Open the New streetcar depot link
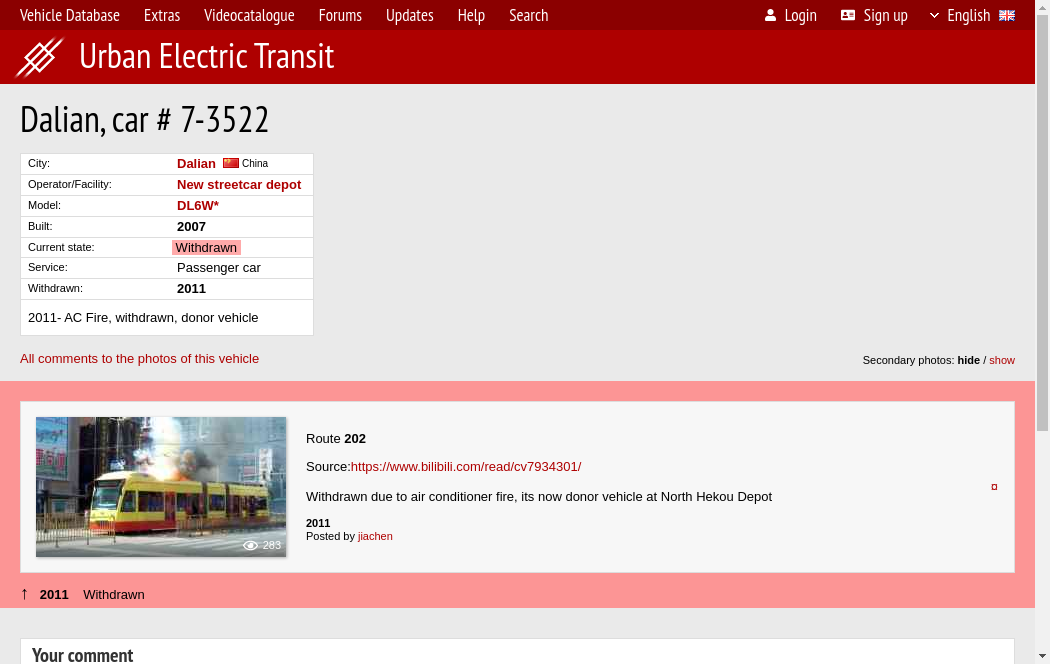Image resolution: width=1050 pixels, height=664 pixels. [239, 184]
